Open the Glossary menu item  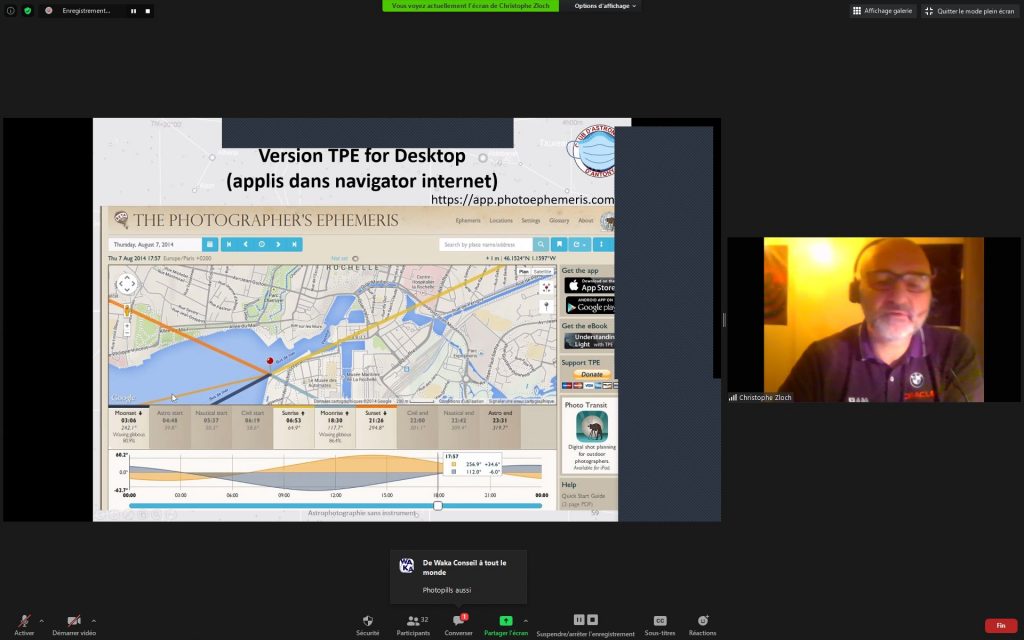(x=559, y=221)
